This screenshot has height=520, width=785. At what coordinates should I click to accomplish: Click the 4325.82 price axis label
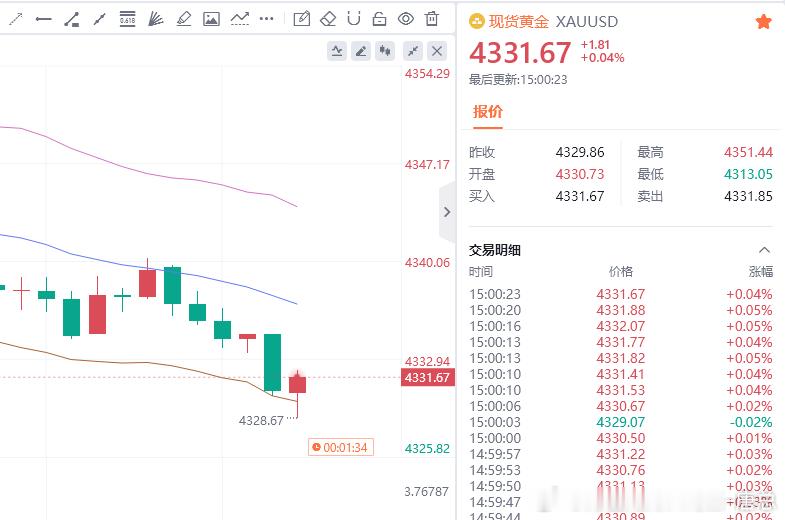[x=428, y=449]
